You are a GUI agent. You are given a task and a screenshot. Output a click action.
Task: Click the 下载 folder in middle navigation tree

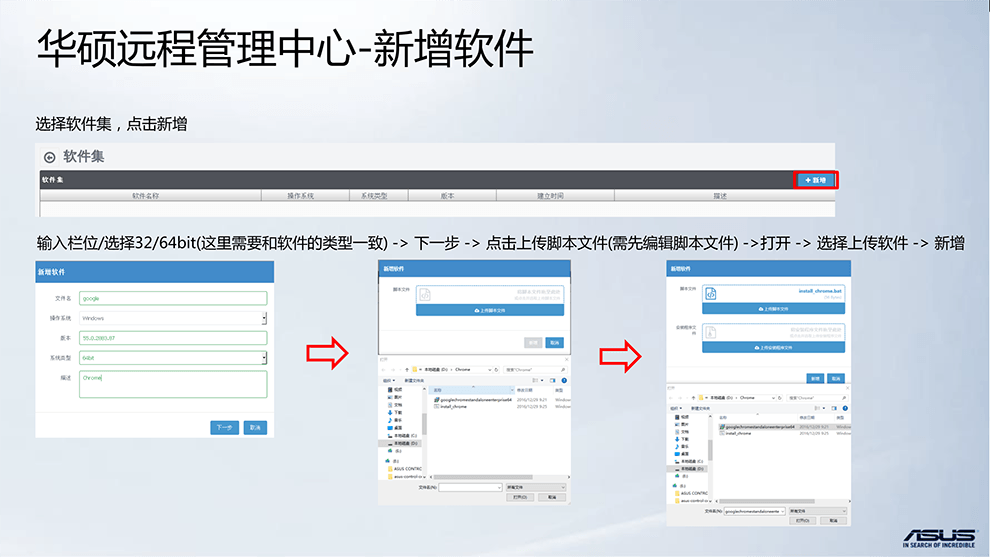pyautogui.click(x=397, y=412)
